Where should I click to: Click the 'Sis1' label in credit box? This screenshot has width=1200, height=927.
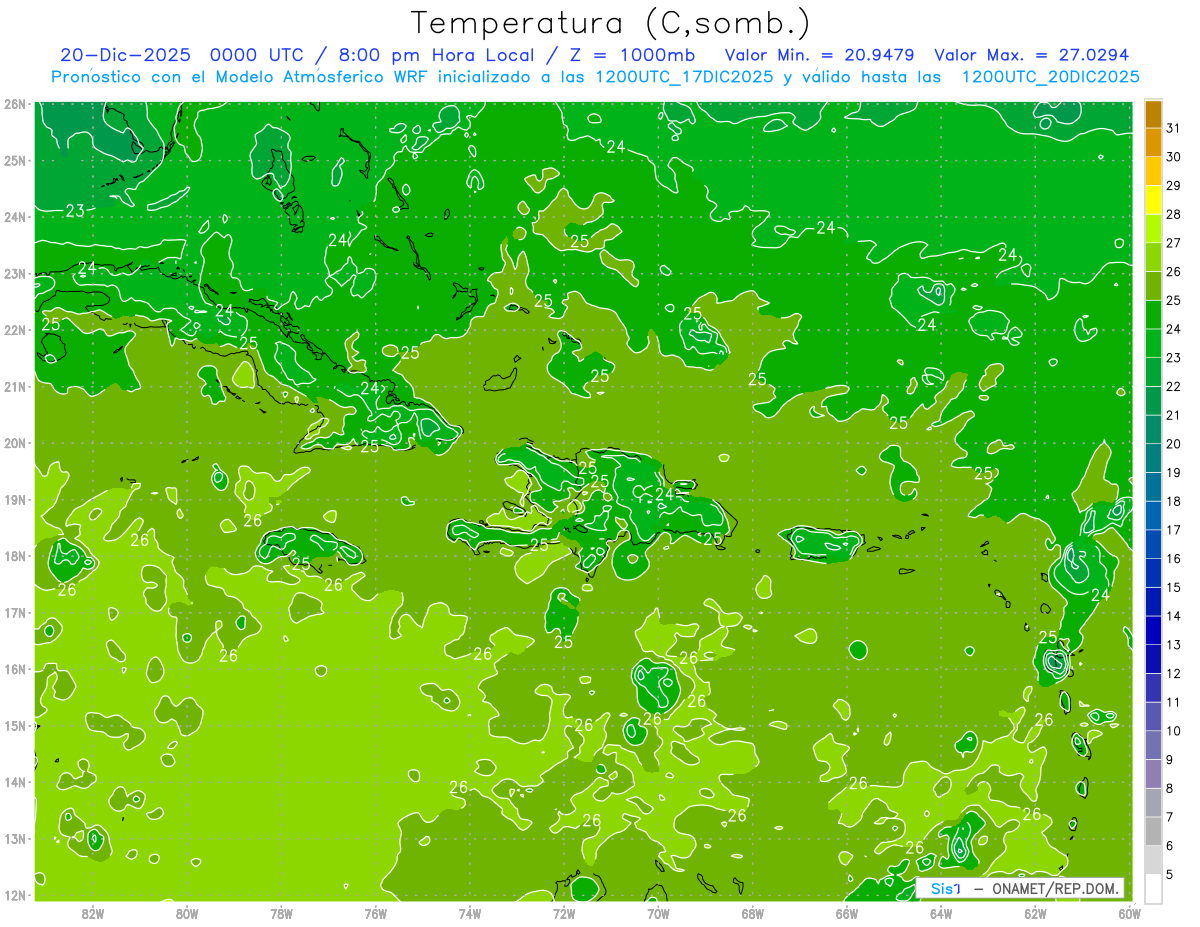pos(945,888)
